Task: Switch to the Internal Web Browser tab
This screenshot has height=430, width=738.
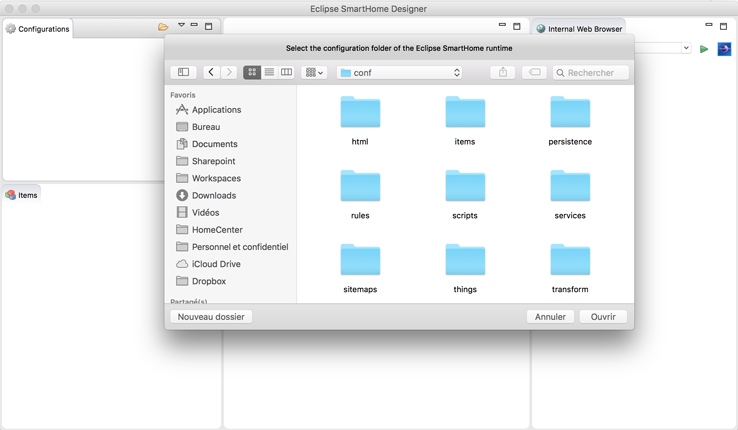Action: pos(579,29)
